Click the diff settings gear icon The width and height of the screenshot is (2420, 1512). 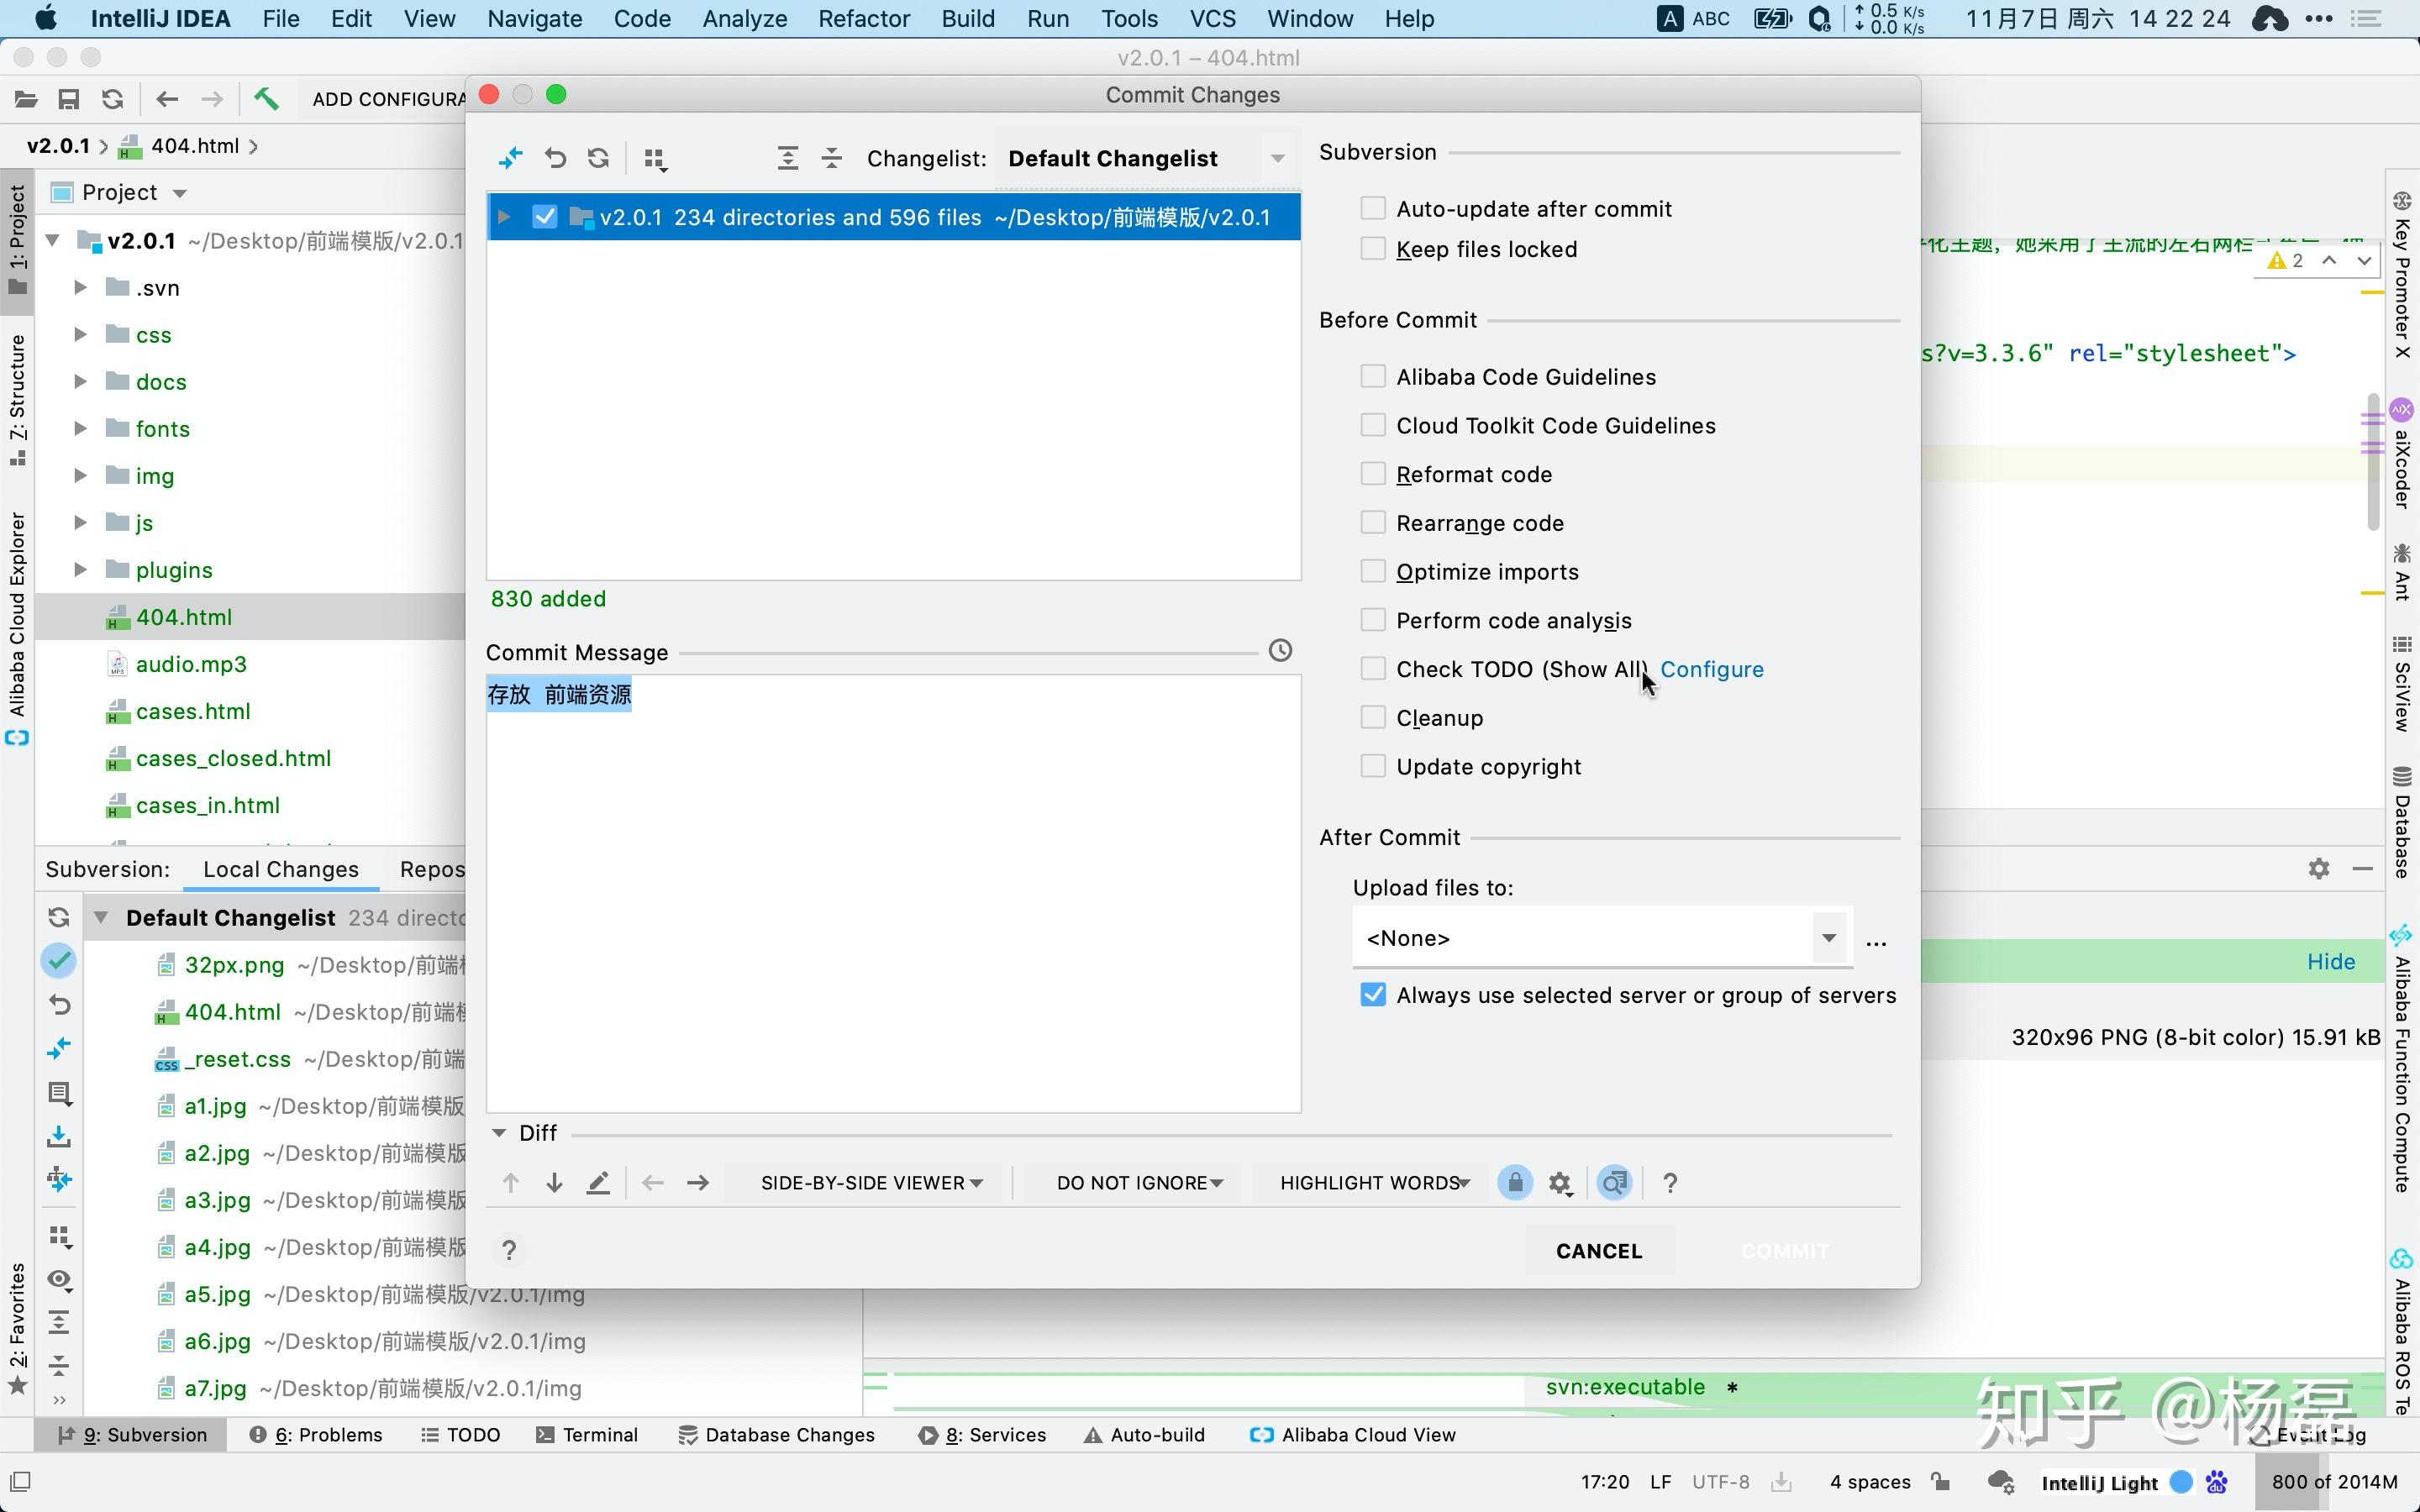click(x=1560, y=1183)
